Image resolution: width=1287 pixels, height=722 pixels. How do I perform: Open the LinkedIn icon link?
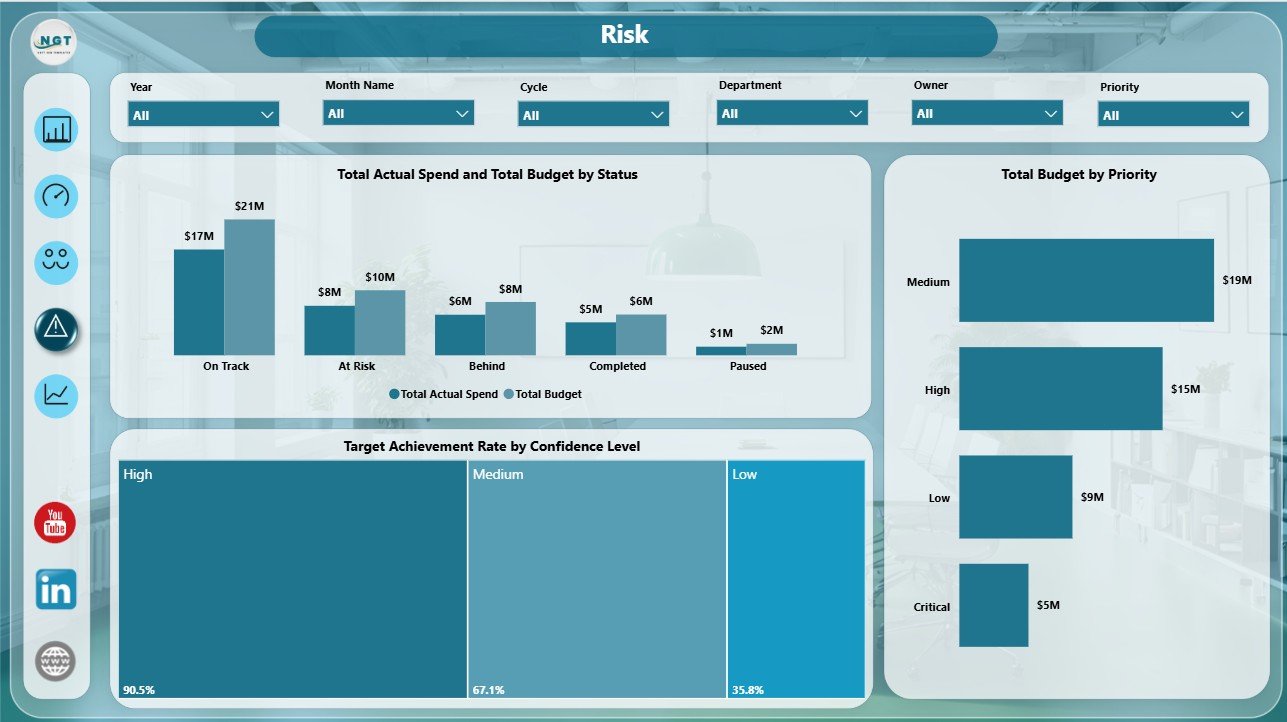click(56, 590)
